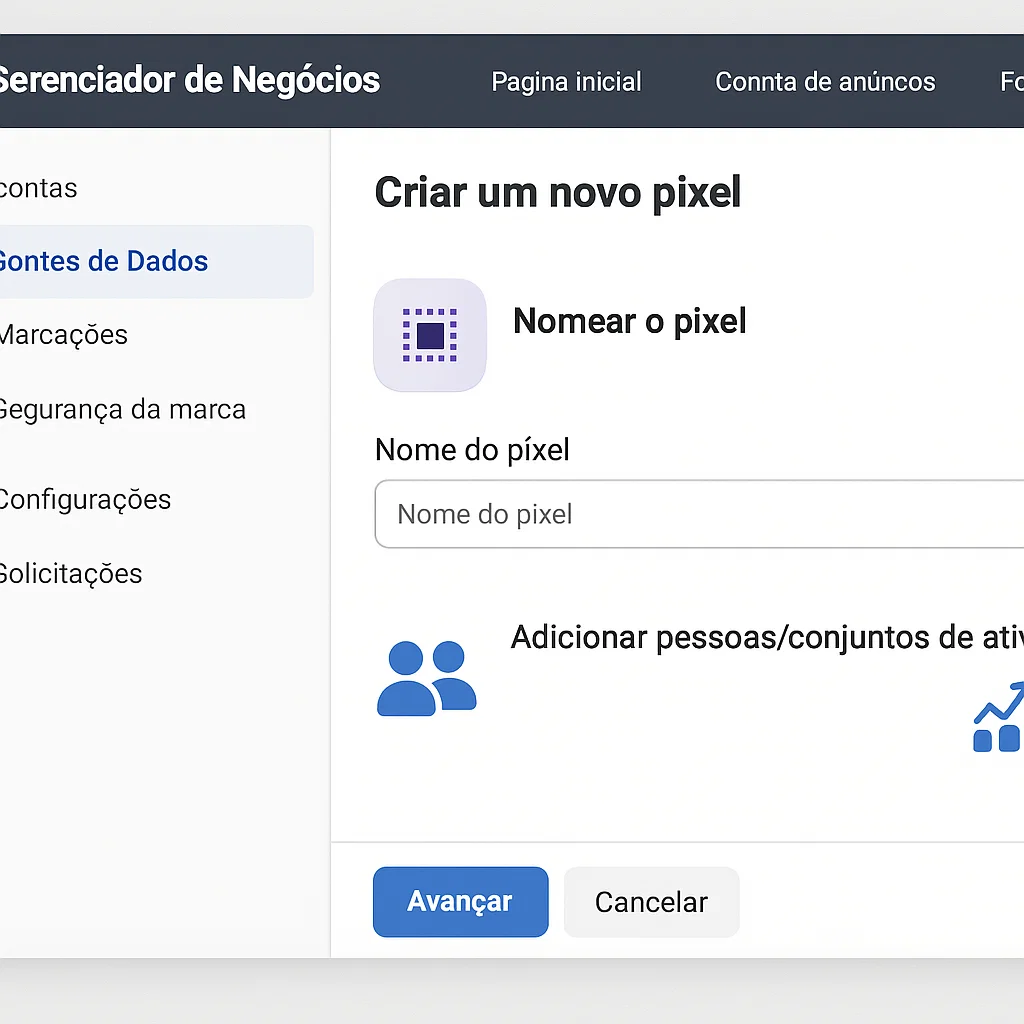
Task: Click the purple pixel square icon
Action: coord(430,335)
